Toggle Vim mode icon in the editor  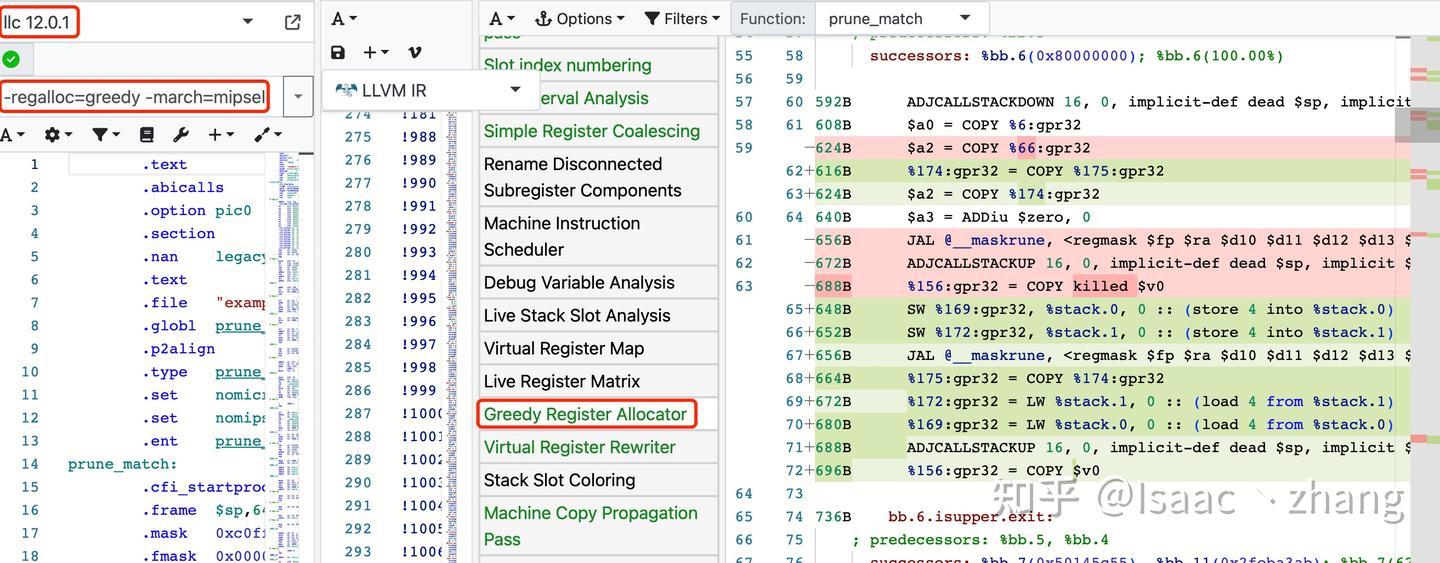click(415, 52)
